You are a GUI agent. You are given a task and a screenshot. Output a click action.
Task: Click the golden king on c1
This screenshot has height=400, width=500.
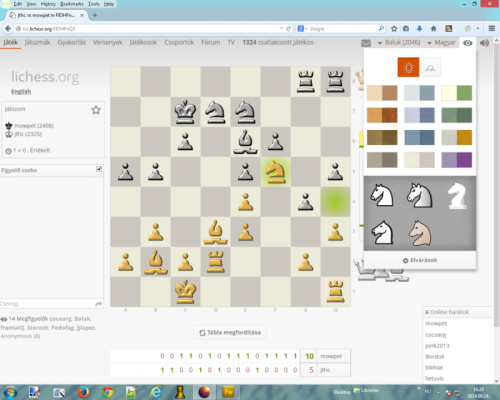185,292
